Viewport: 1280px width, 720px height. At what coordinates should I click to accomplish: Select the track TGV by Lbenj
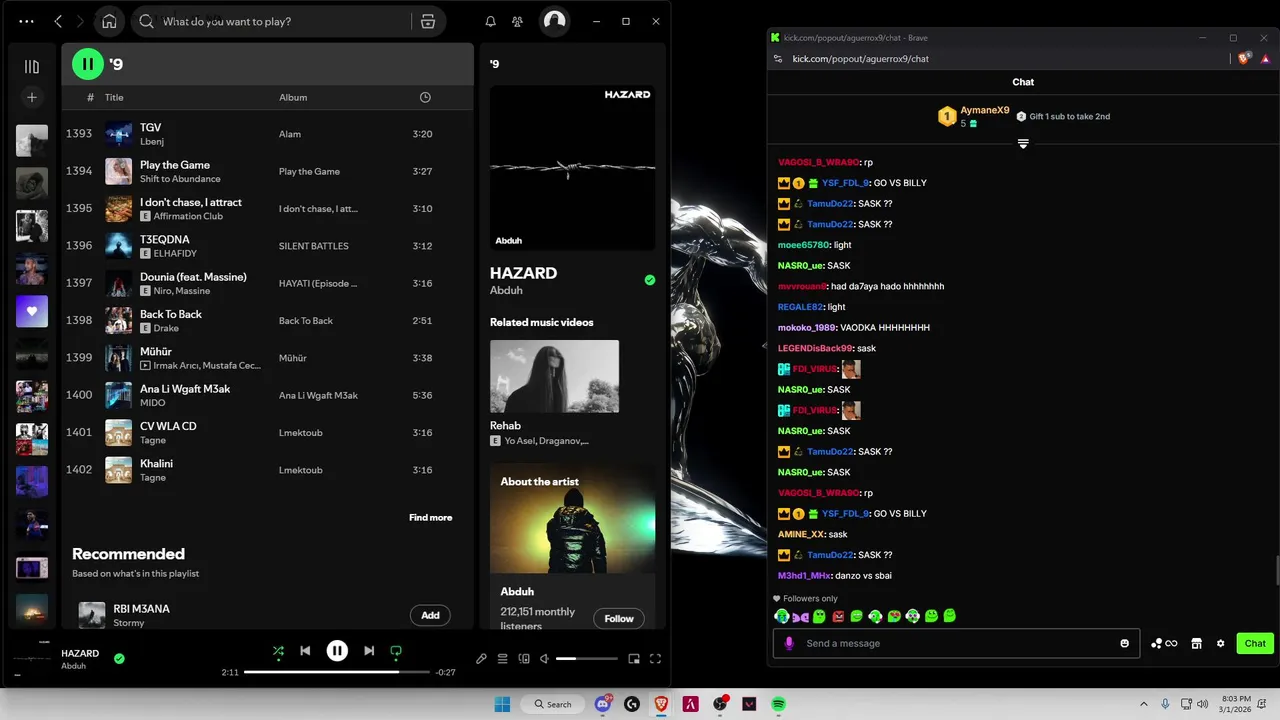[267, 134]
